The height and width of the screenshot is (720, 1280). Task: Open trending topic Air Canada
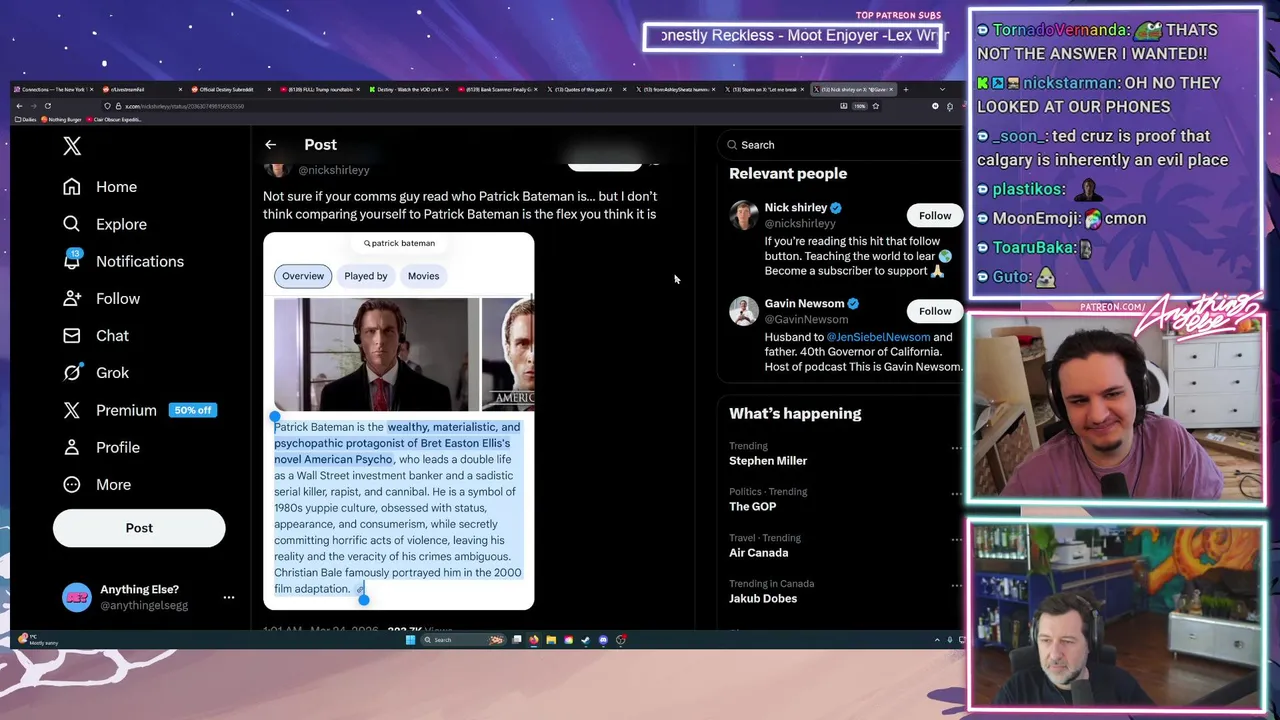point(758,553)
